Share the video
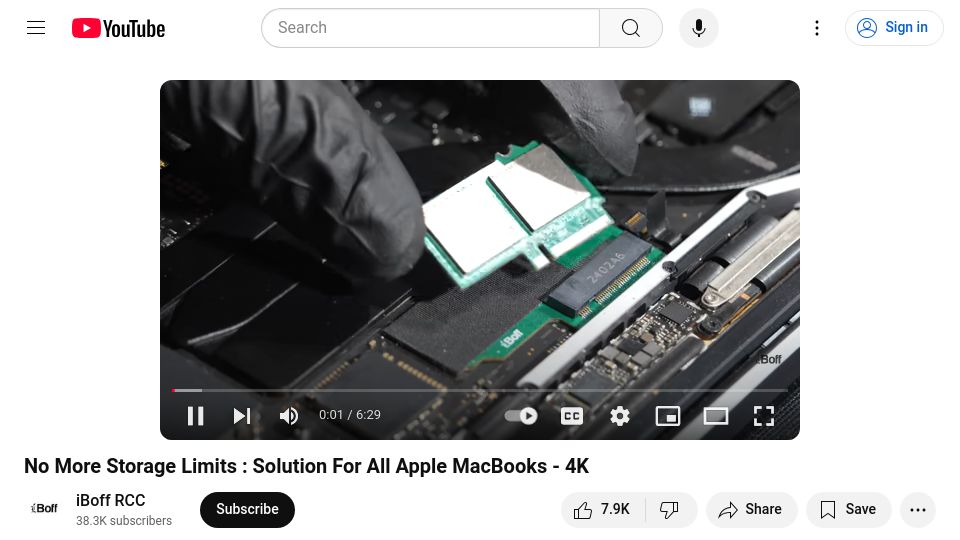Image resolution: width=960 pixels, height=540 pixels. coord(751,509)
